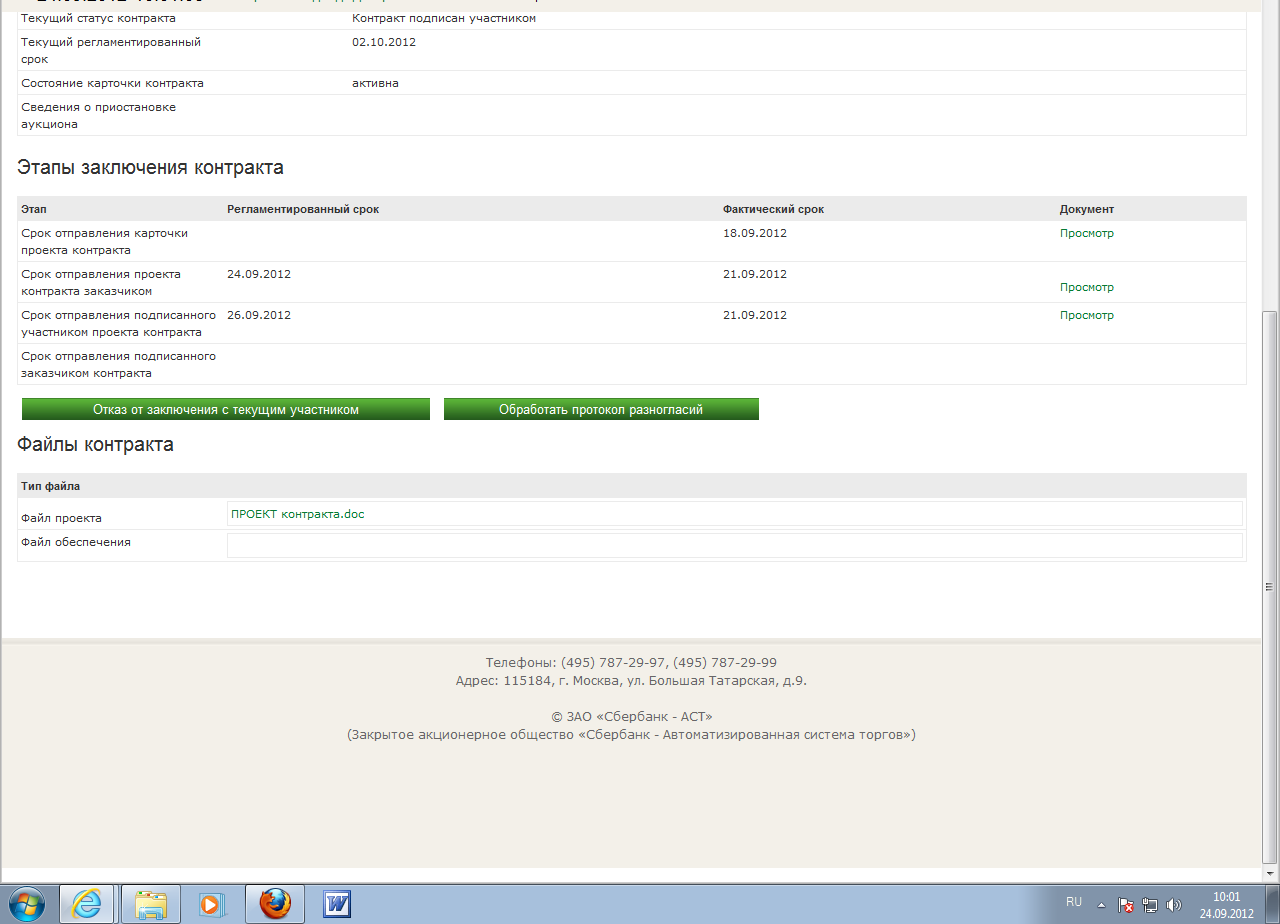The height and width of the screenshot is (924, 1280).
Task: Click the volume speaker tray icon
Action: (x=1173, y=905)
